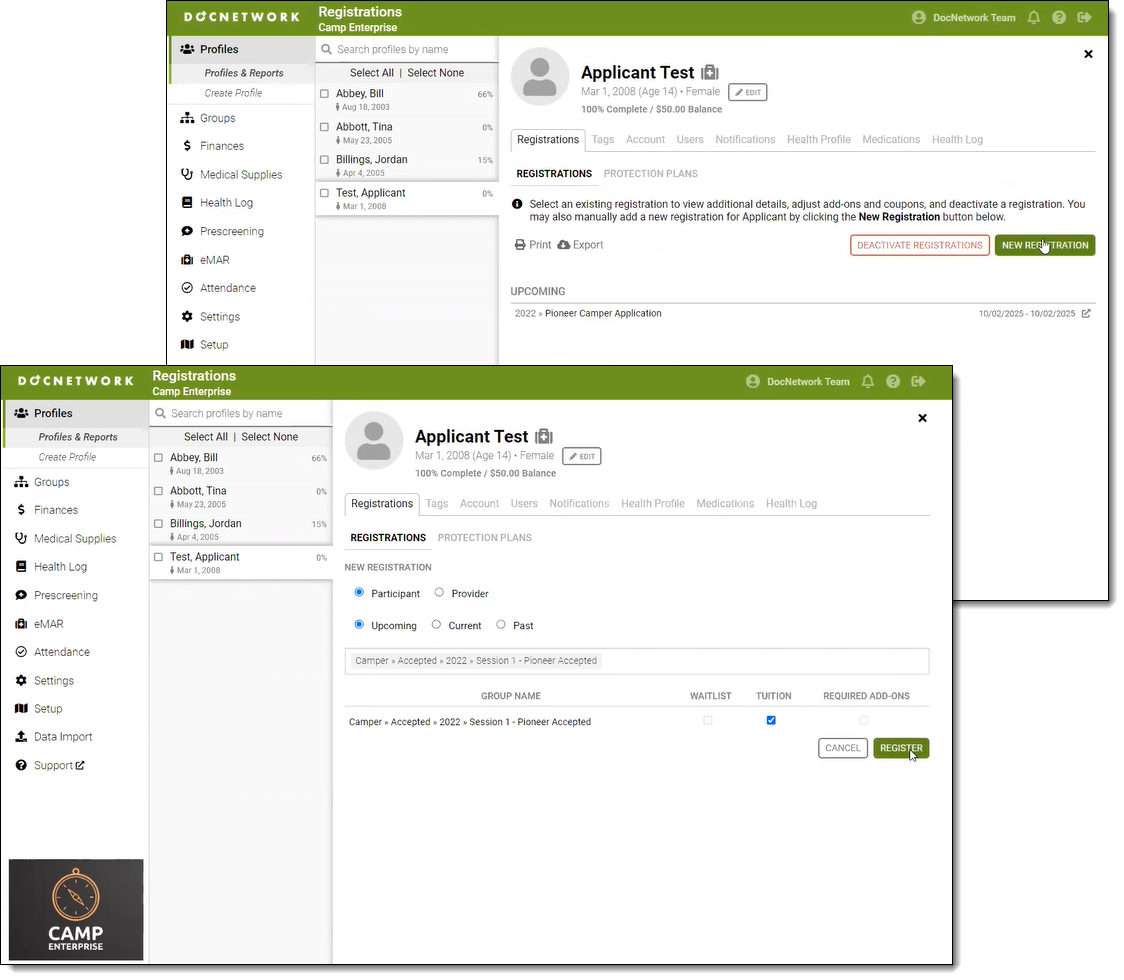This screenshot has height=980, width=1124.
Task: Open Data Import in the sidebar
Action: tap(62, 737)
